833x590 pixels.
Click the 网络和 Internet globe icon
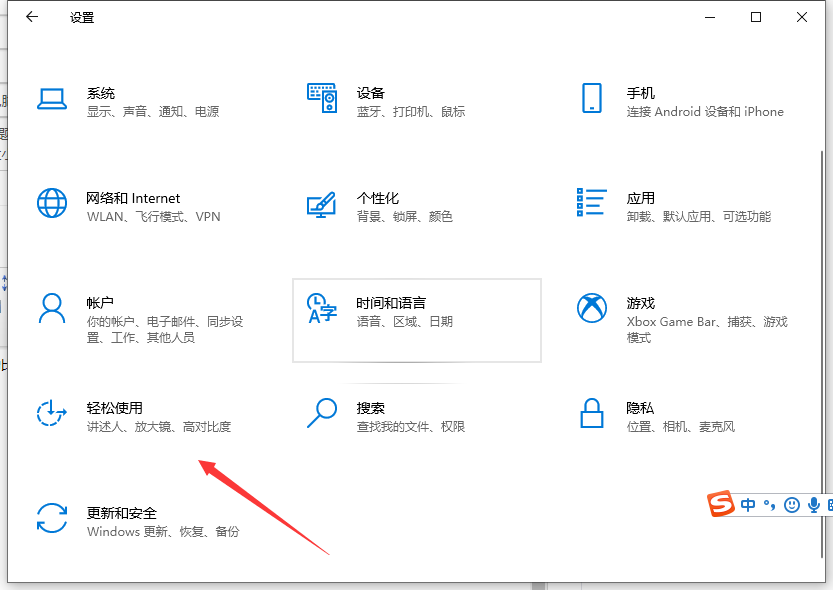(52, 203)
